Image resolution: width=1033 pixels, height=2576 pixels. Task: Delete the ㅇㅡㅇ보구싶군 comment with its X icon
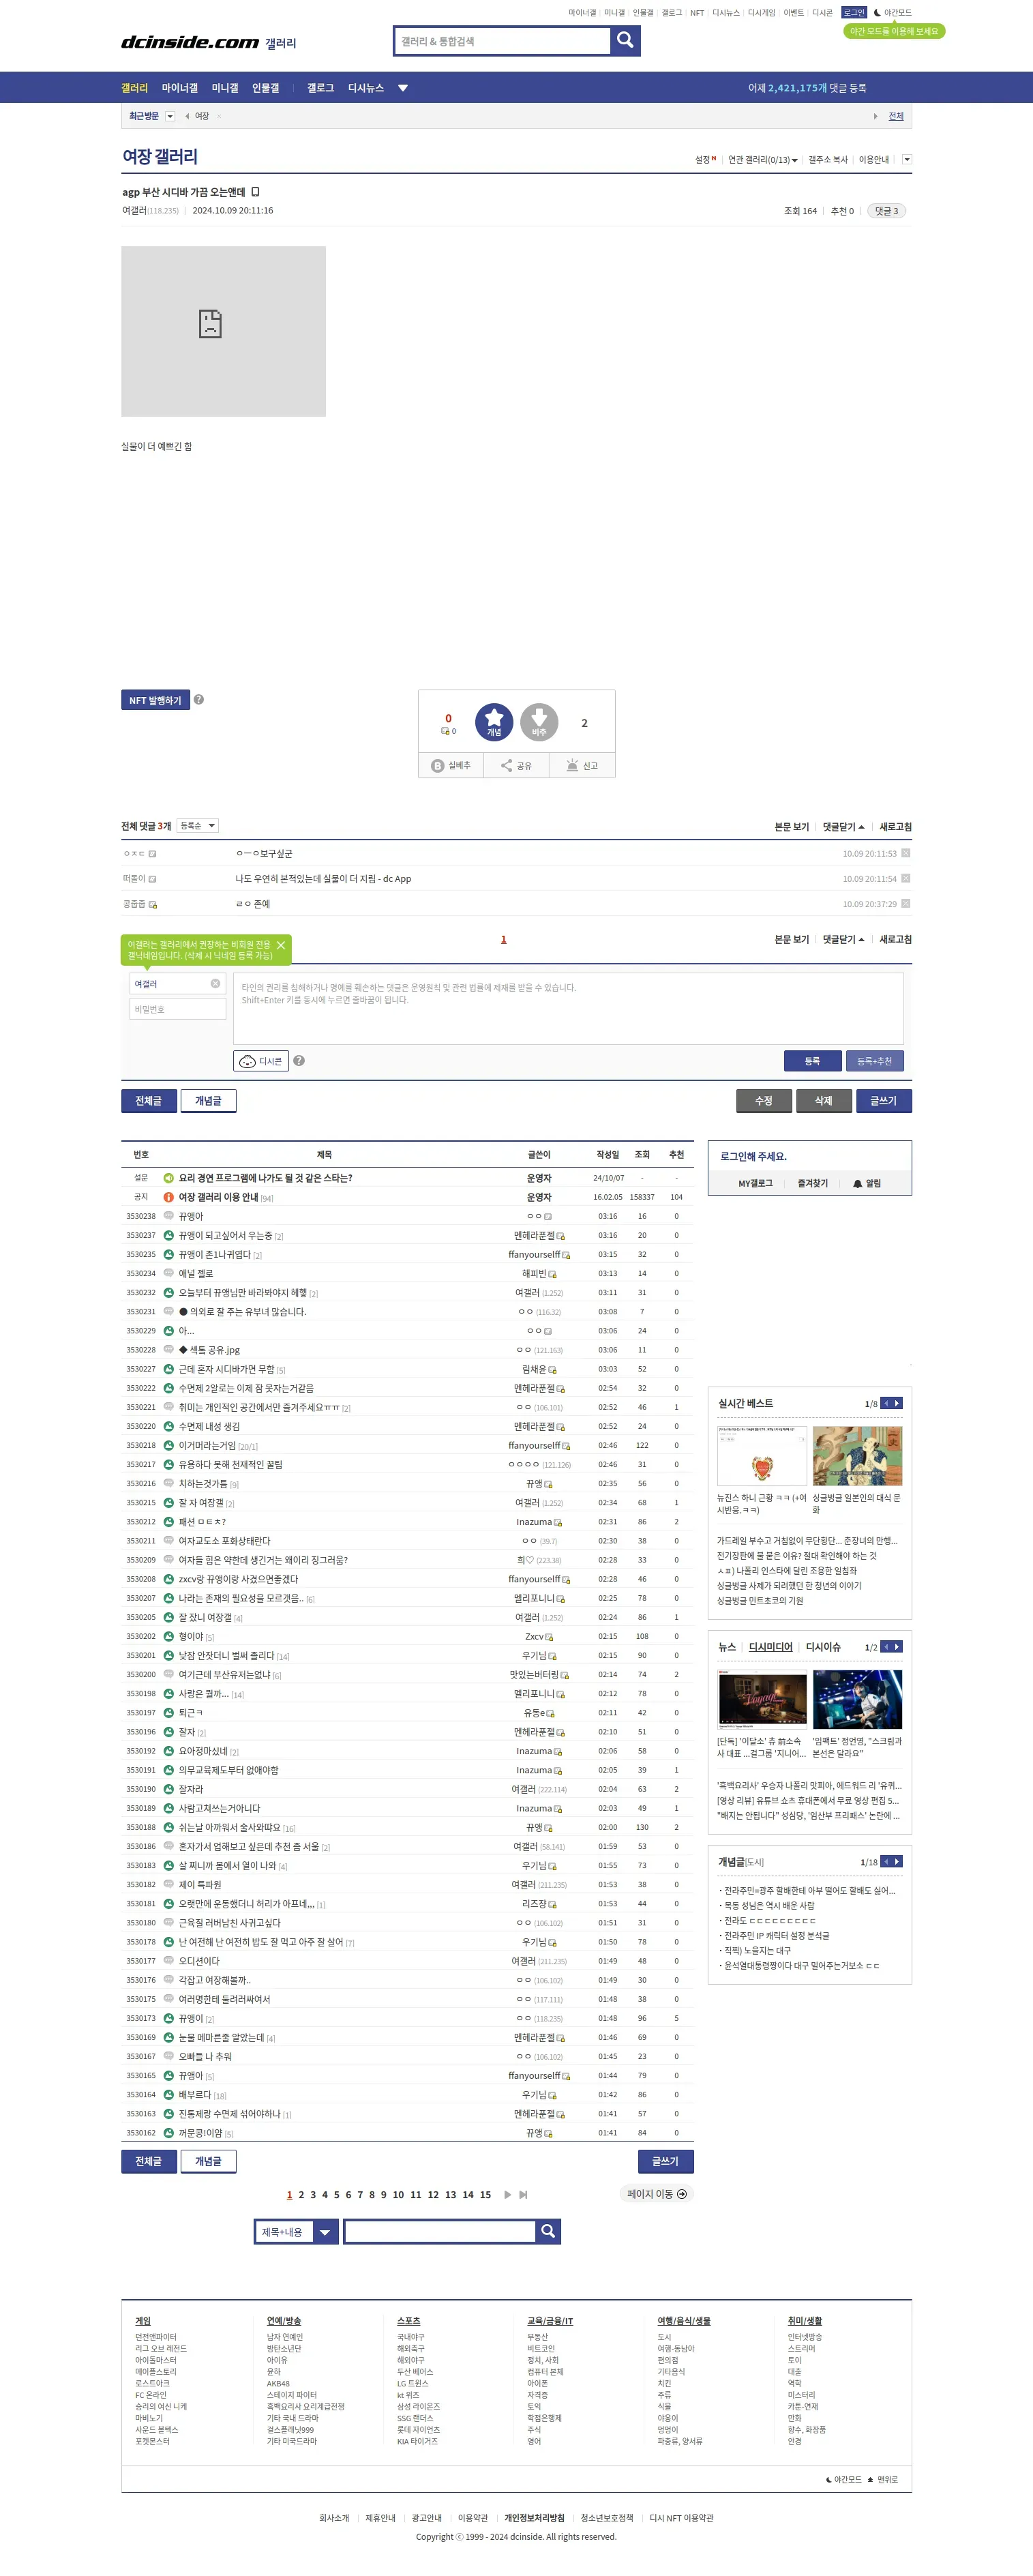905,853
